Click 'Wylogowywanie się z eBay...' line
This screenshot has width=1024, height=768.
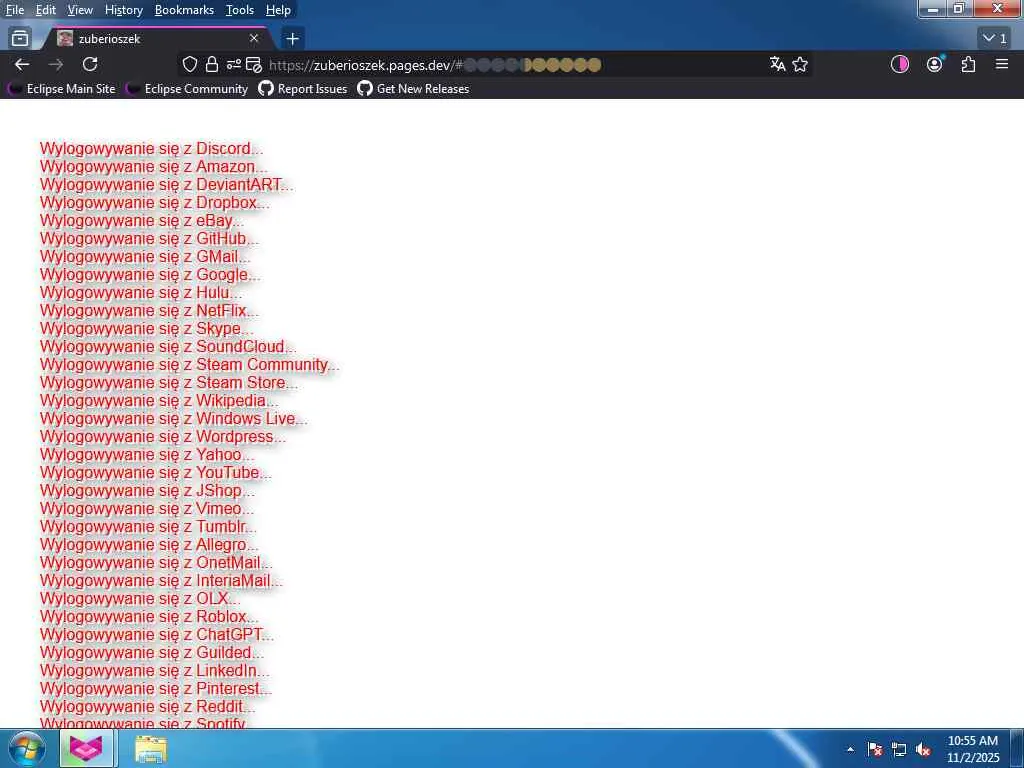141,220
